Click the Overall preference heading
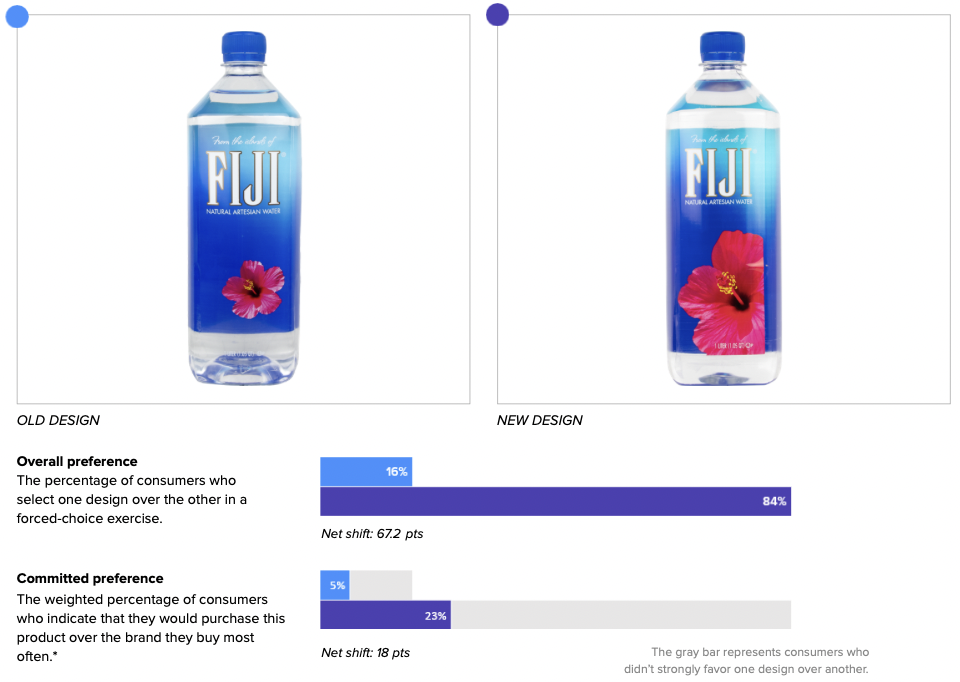960x682 pixels. (77, 462)
